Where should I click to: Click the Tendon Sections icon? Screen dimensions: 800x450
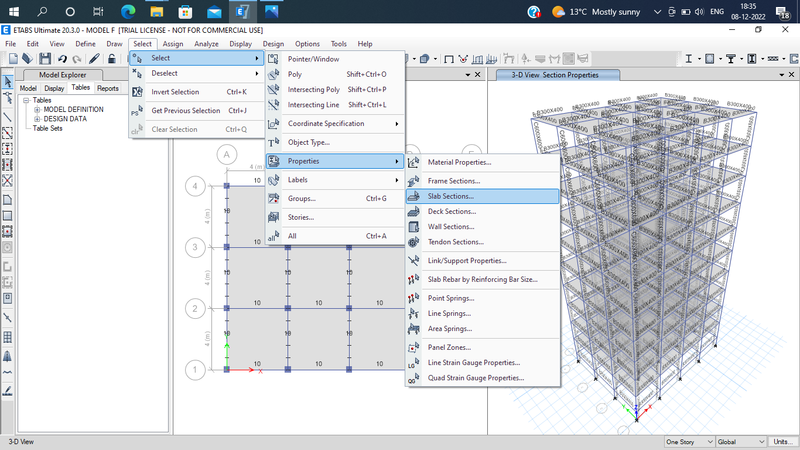click(414, 242)
